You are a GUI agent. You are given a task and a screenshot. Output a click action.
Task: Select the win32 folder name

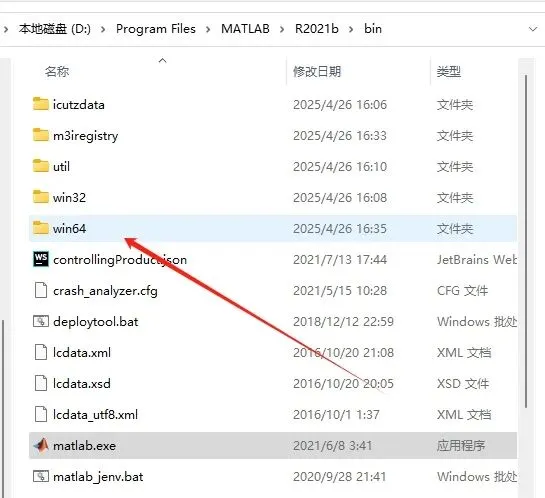pos(69,197)
